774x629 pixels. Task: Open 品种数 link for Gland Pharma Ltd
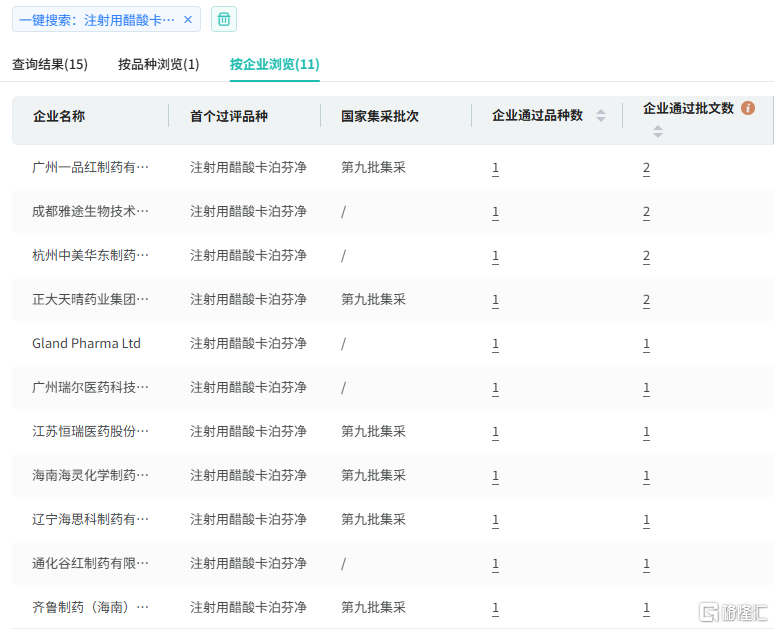495,344
